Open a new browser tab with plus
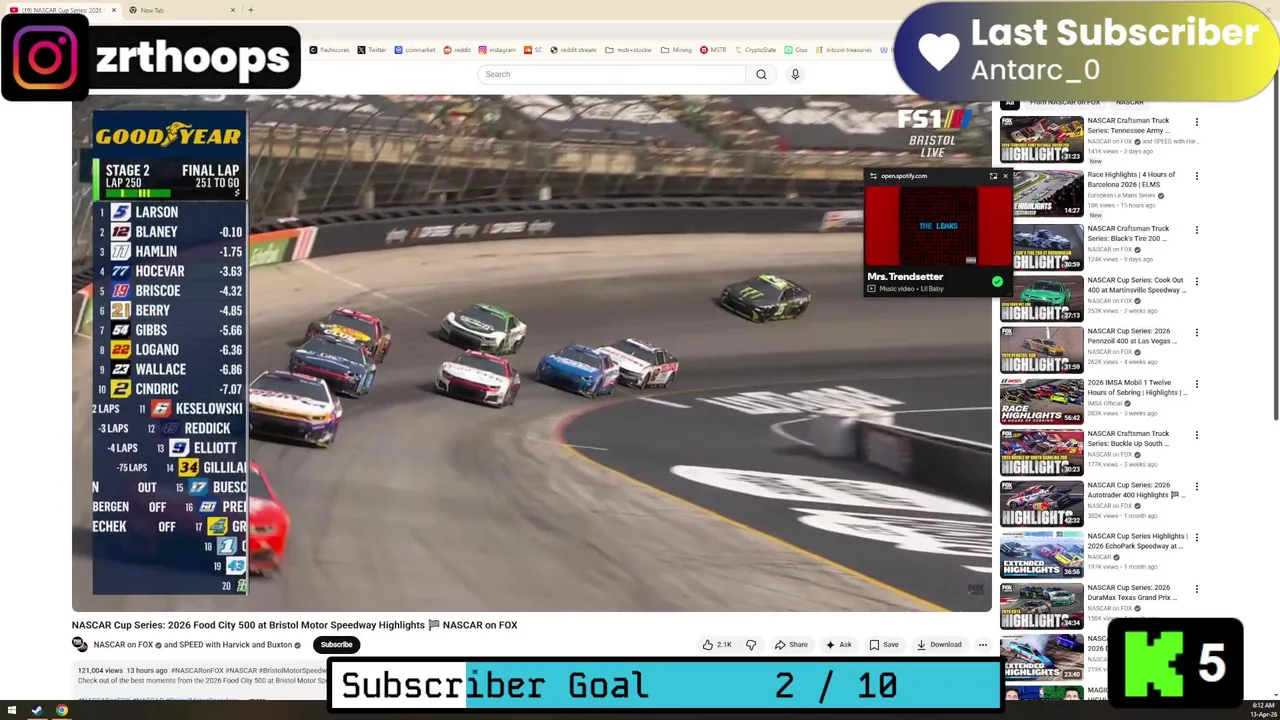Viewport: 1280px width, 720px height. pos(250,10)
